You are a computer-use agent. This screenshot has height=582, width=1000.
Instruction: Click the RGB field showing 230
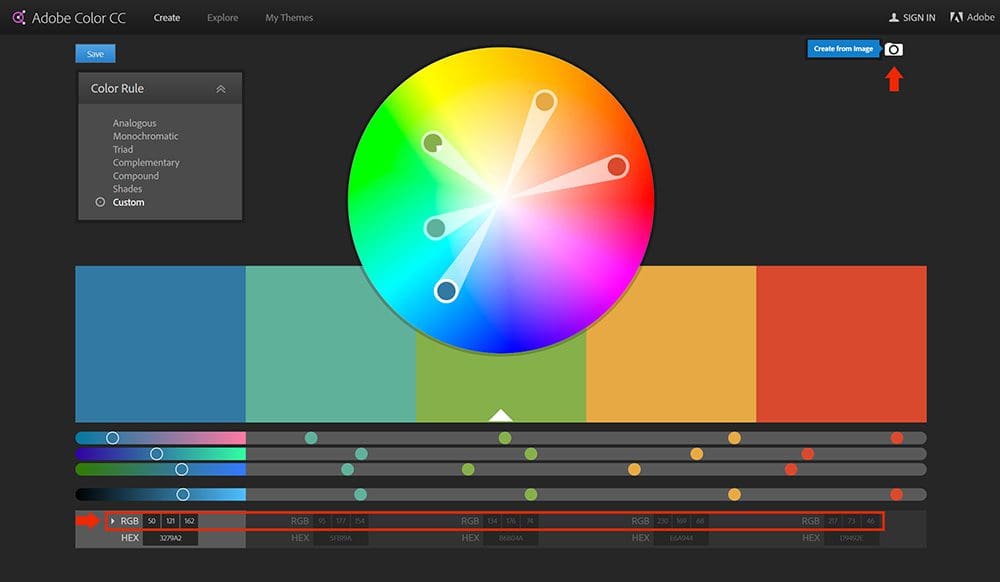coord(663,521)
